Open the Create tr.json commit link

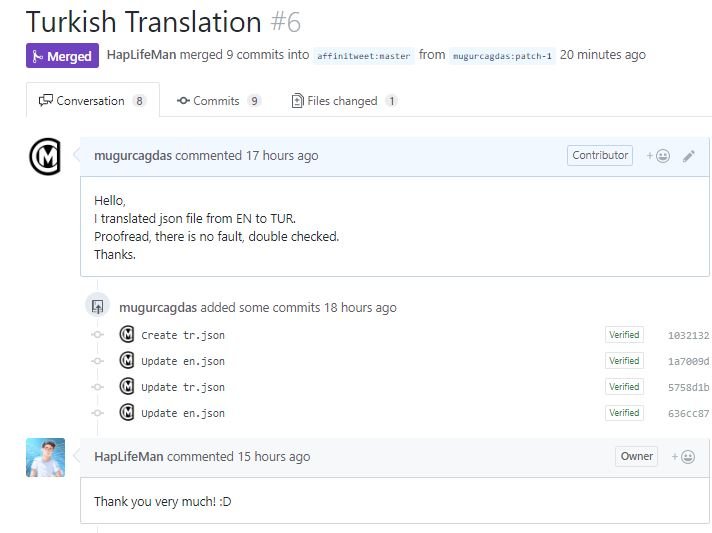(x=175, y=336)
